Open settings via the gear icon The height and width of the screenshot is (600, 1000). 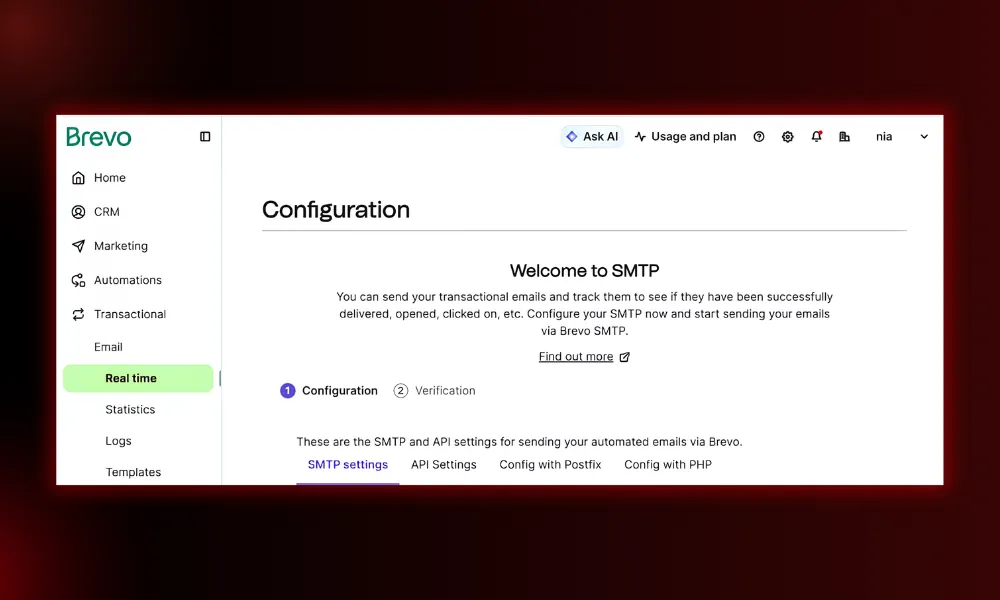pyautogui.click(x=788, y=136)
